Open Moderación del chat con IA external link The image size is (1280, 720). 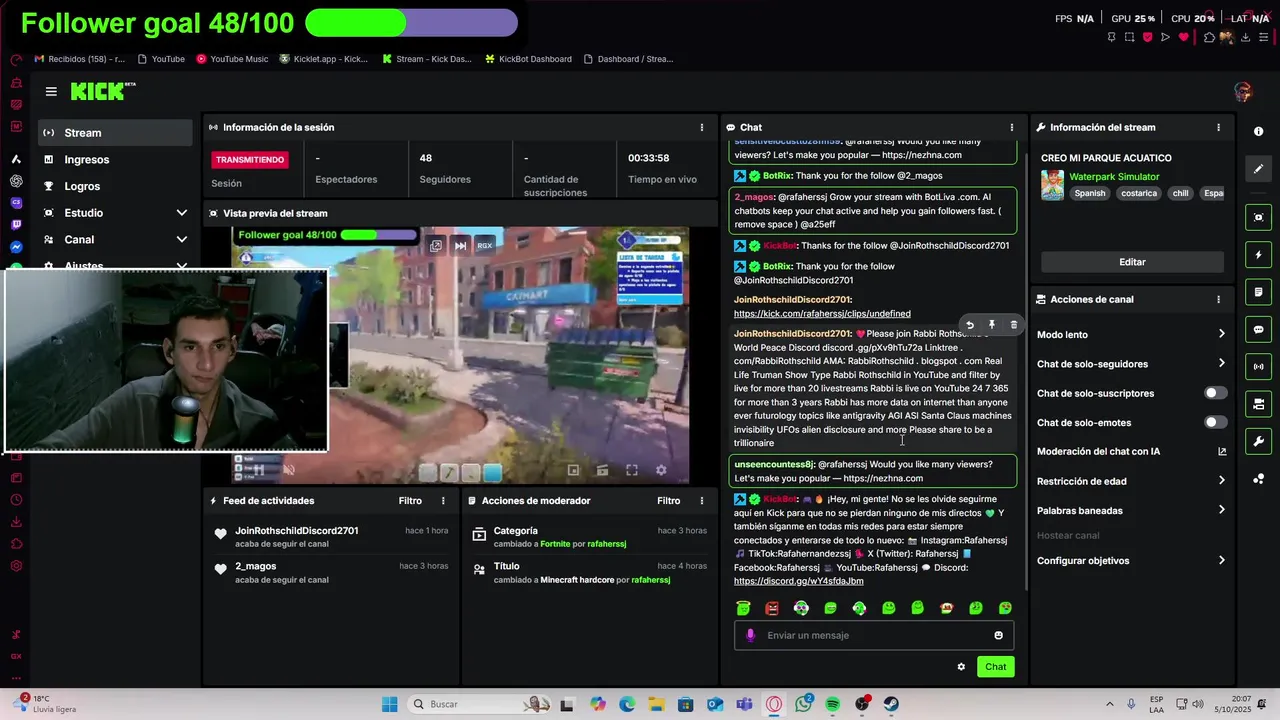[x=1221, y=452]
